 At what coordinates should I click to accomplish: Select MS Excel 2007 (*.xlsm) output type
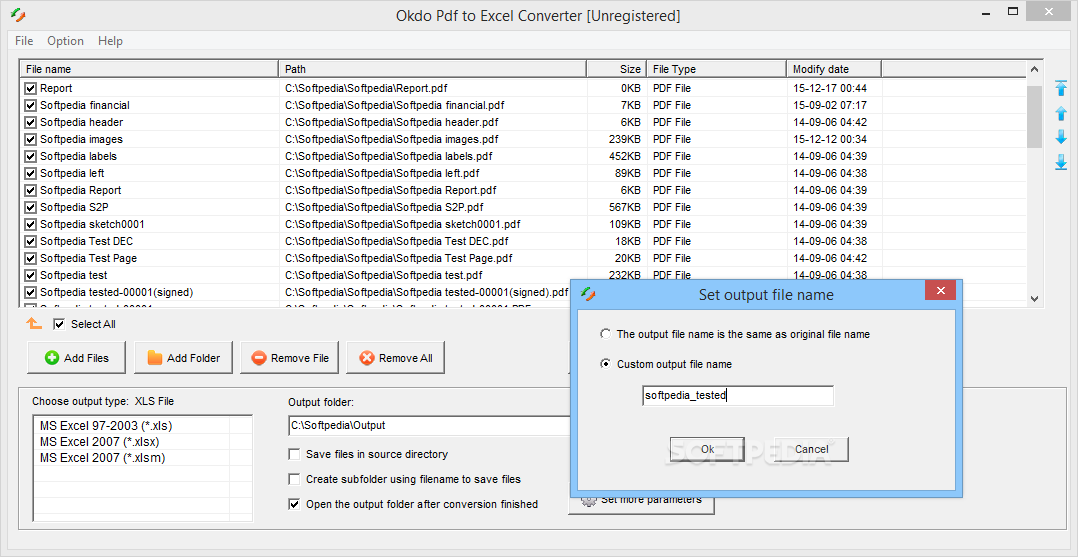(102, 457)
